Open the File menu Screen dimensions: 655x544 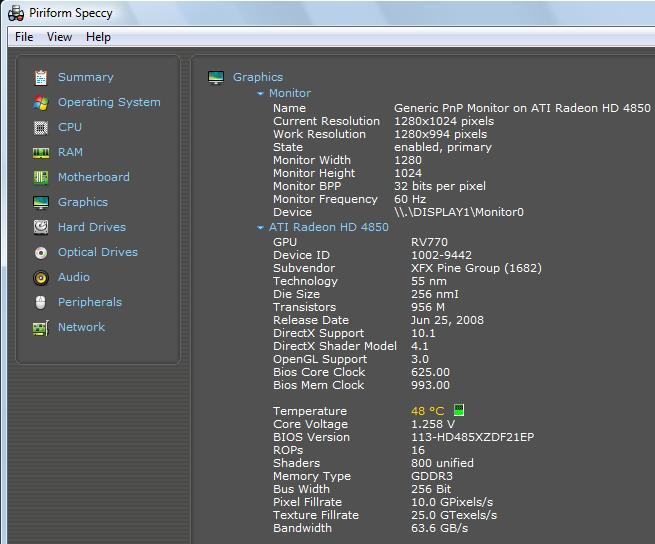(24, 37)
